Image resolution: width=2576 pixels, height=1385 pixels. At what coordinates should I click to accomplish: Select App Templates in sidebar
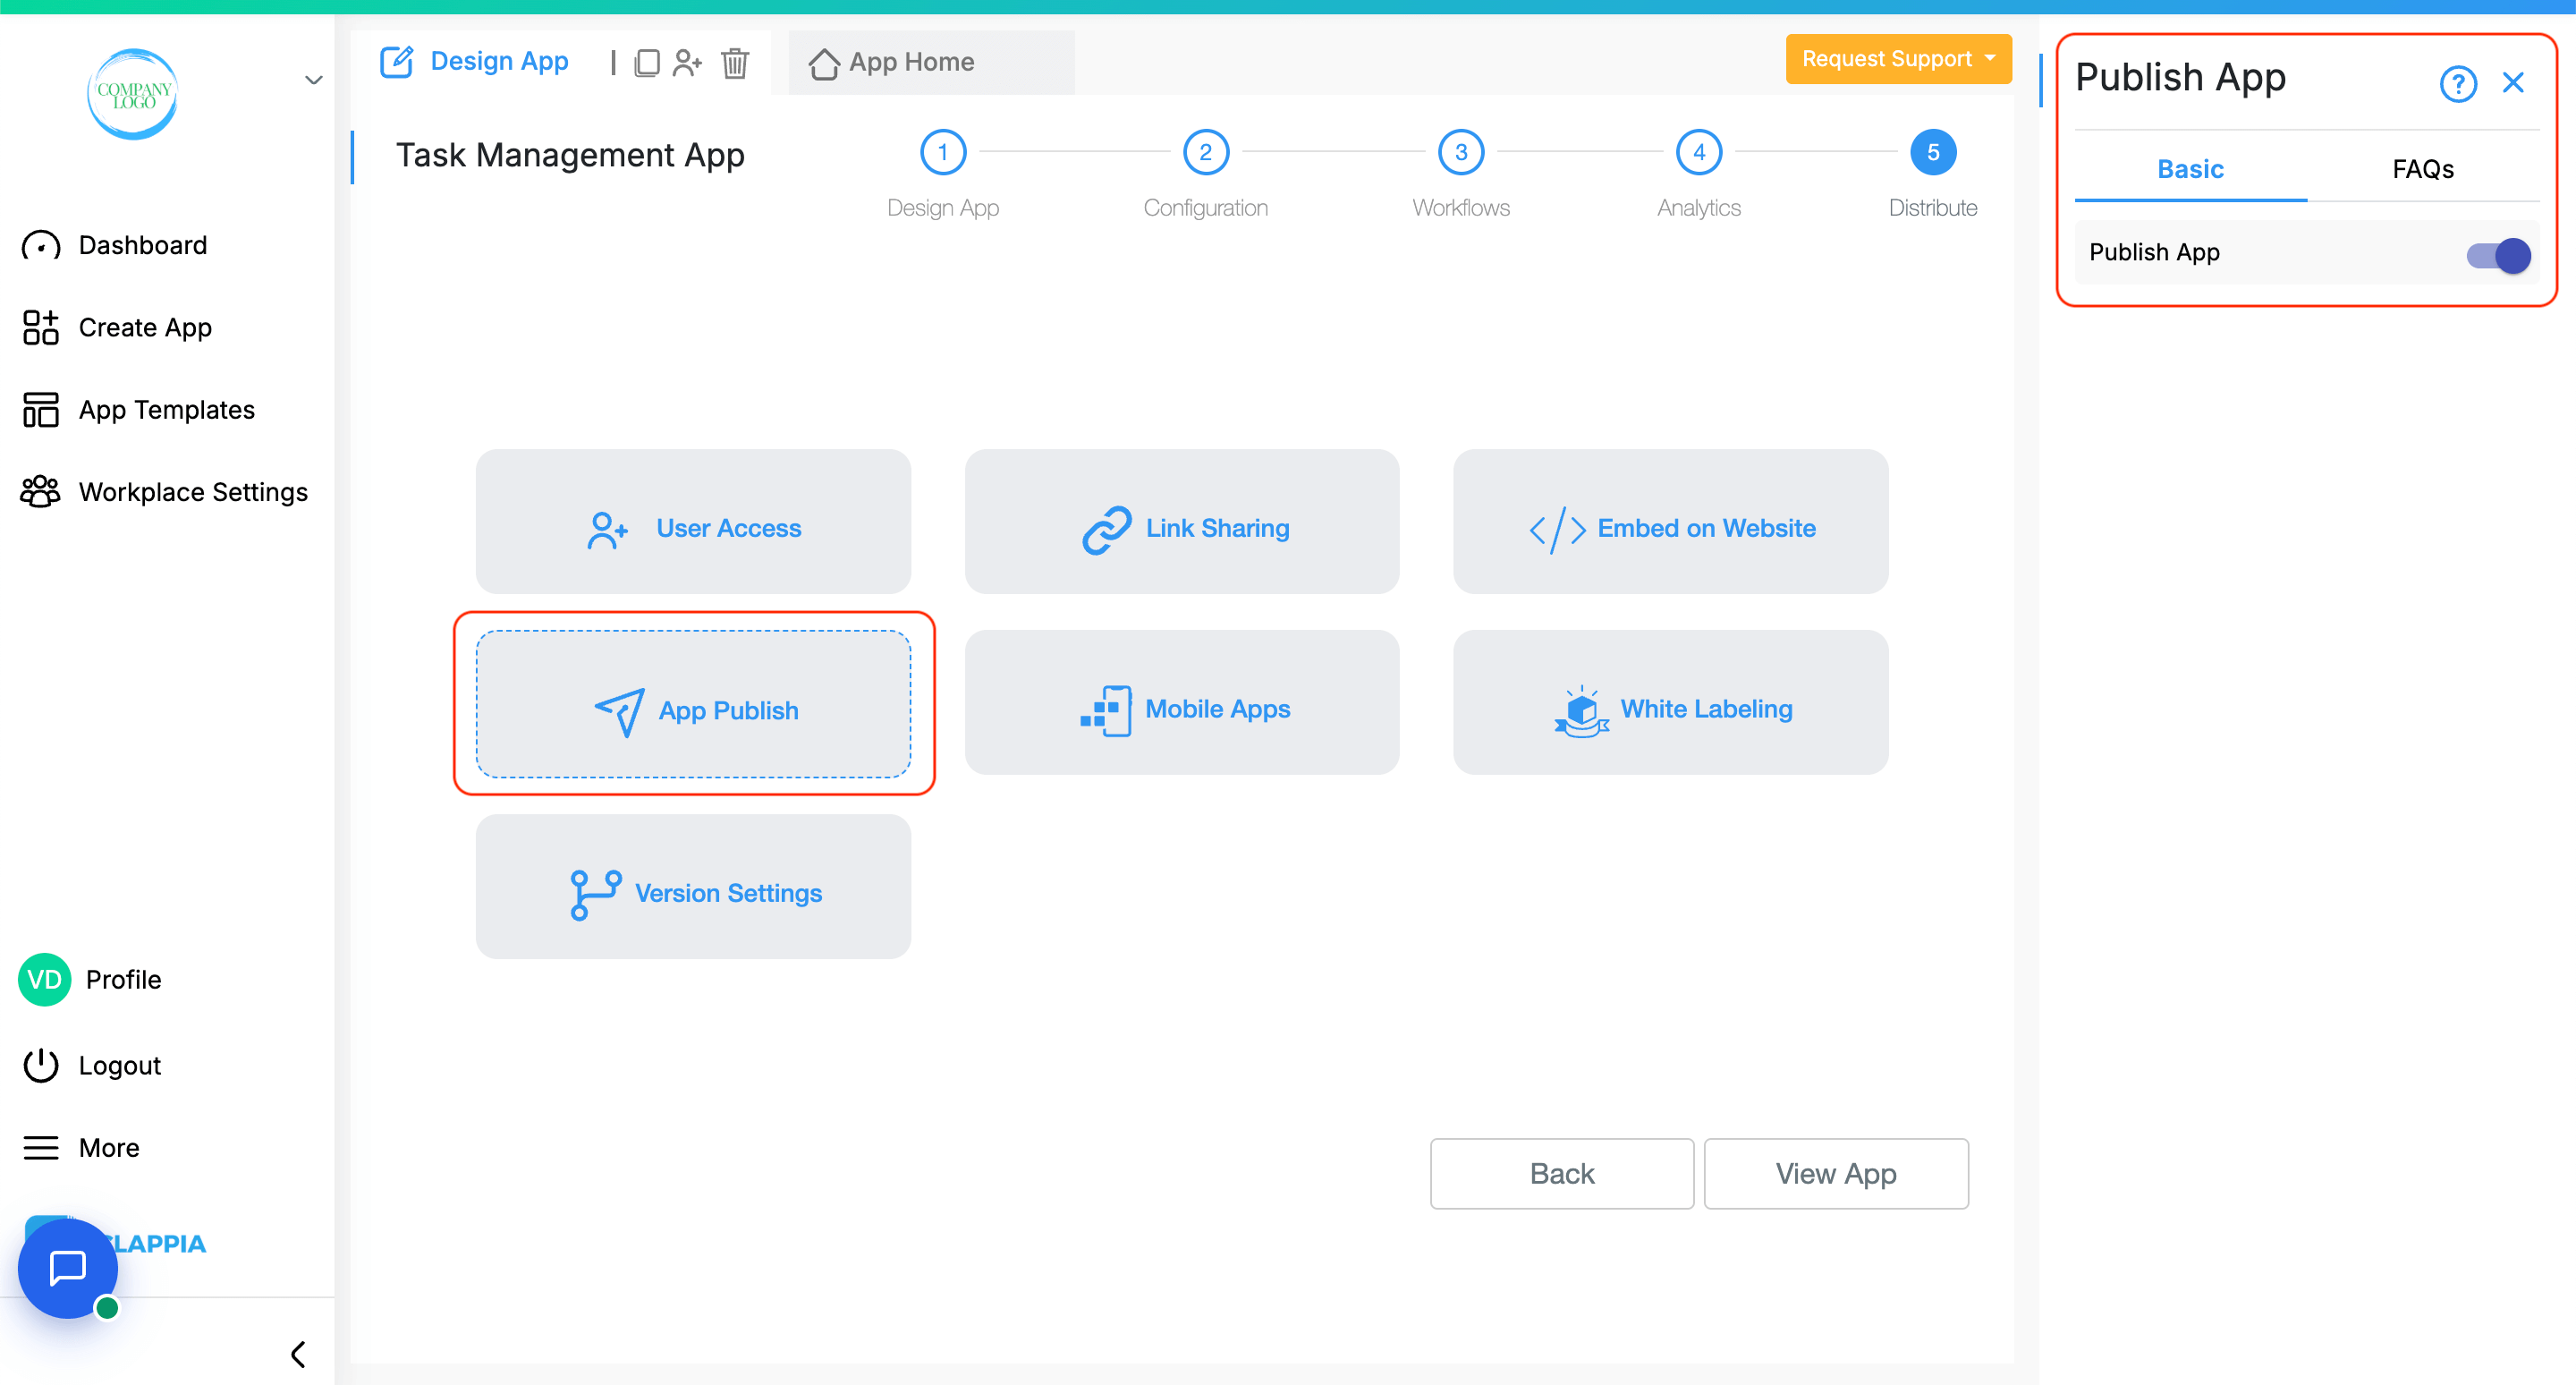click(x=167, y=410)
